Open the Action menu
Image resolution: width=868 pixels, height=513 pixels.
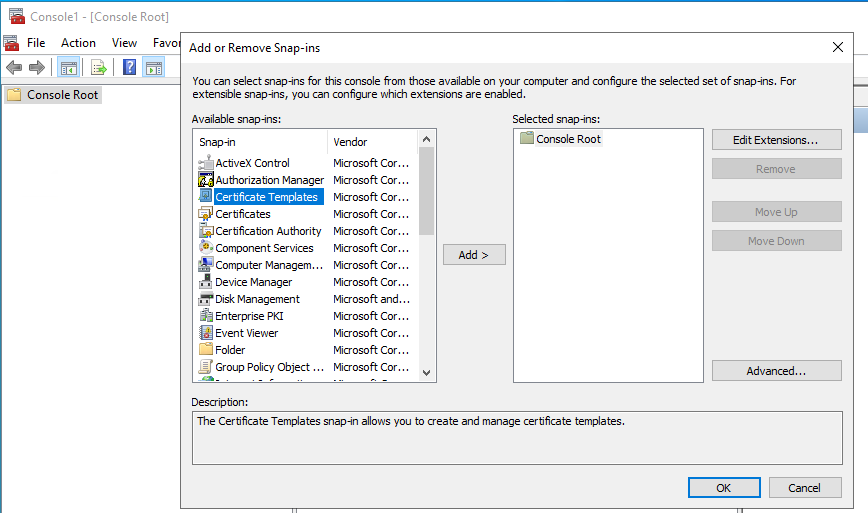[78, 43]
